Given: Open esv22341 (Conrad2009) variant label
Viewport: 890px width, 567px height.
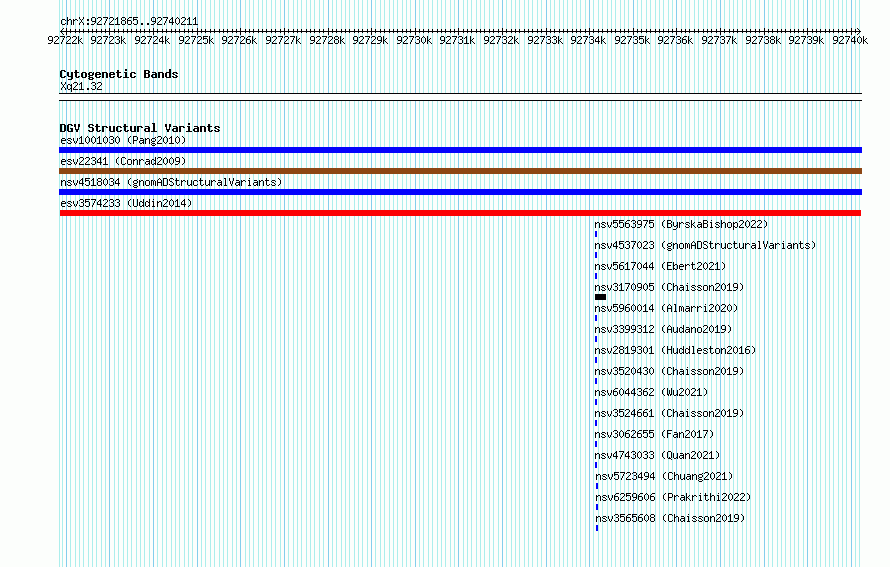Looking at the screenshot, I should [x=123, y=161].
